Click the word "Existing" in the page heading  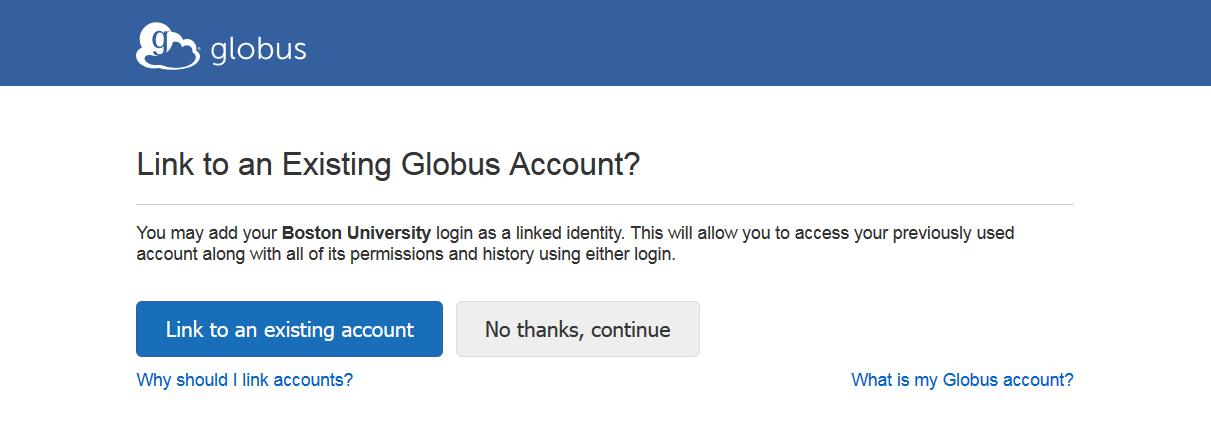click(336, 164)
